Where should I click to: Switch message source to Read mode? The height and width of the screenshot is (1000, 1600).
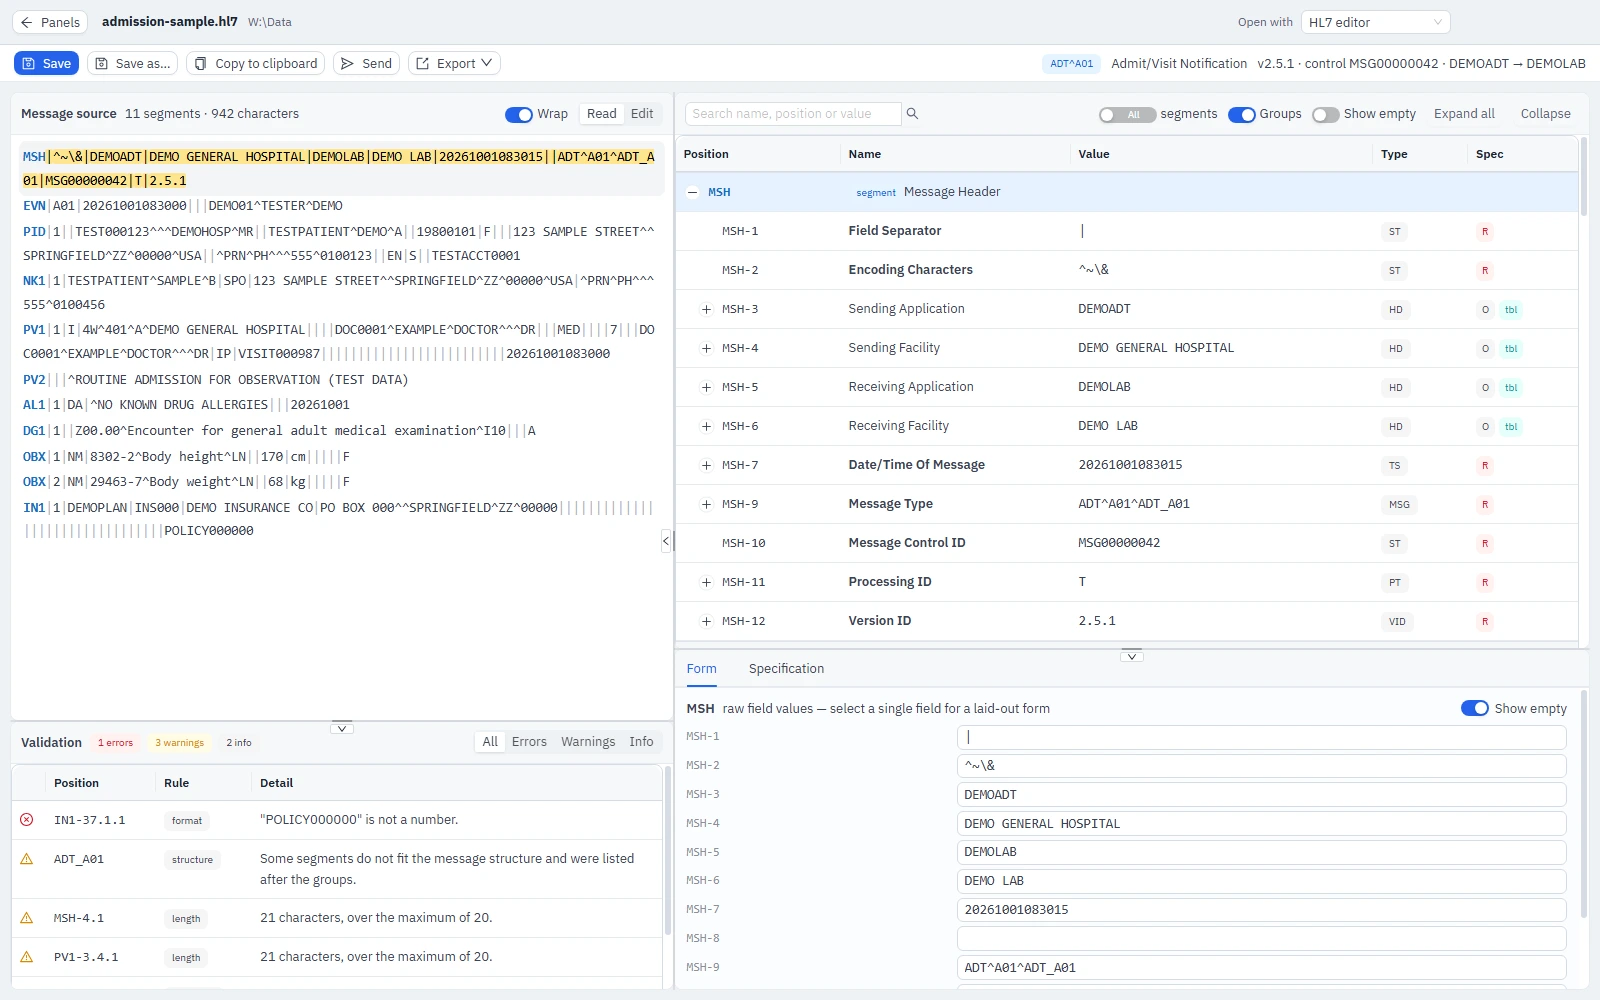(x=601, y=114)
